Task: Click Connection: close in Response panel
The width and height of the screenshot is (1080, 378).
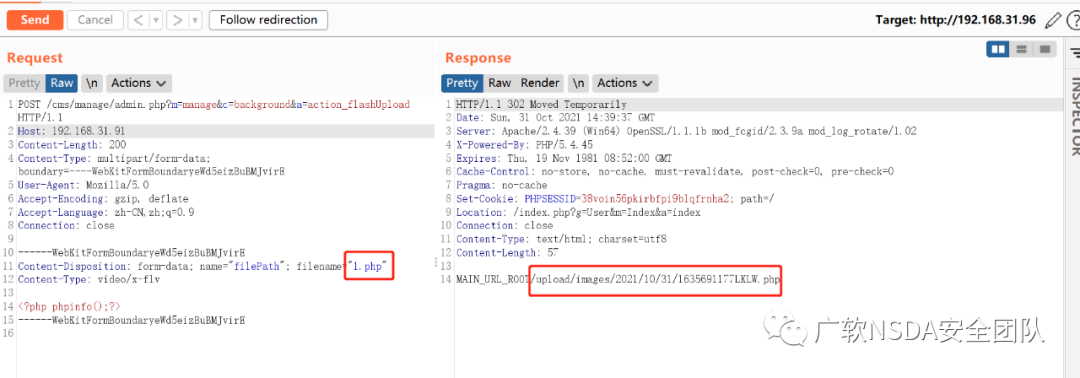Action: (x=504, y=225)
